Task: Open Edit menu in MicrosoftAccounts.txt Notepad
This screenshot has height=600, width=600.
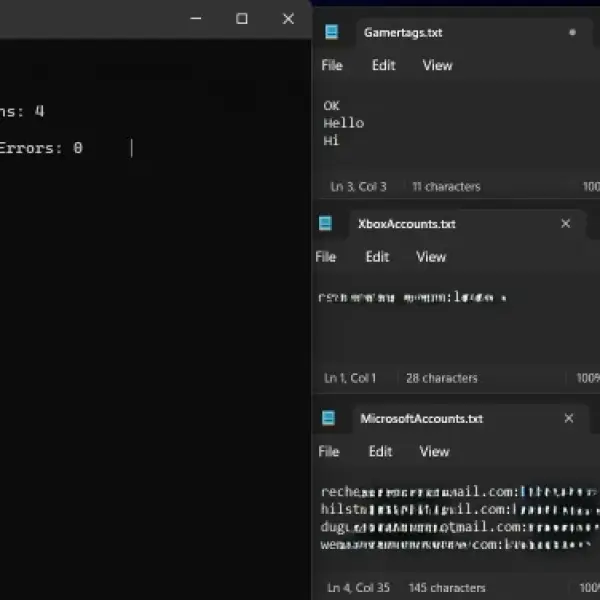Action: click(380, 452)
